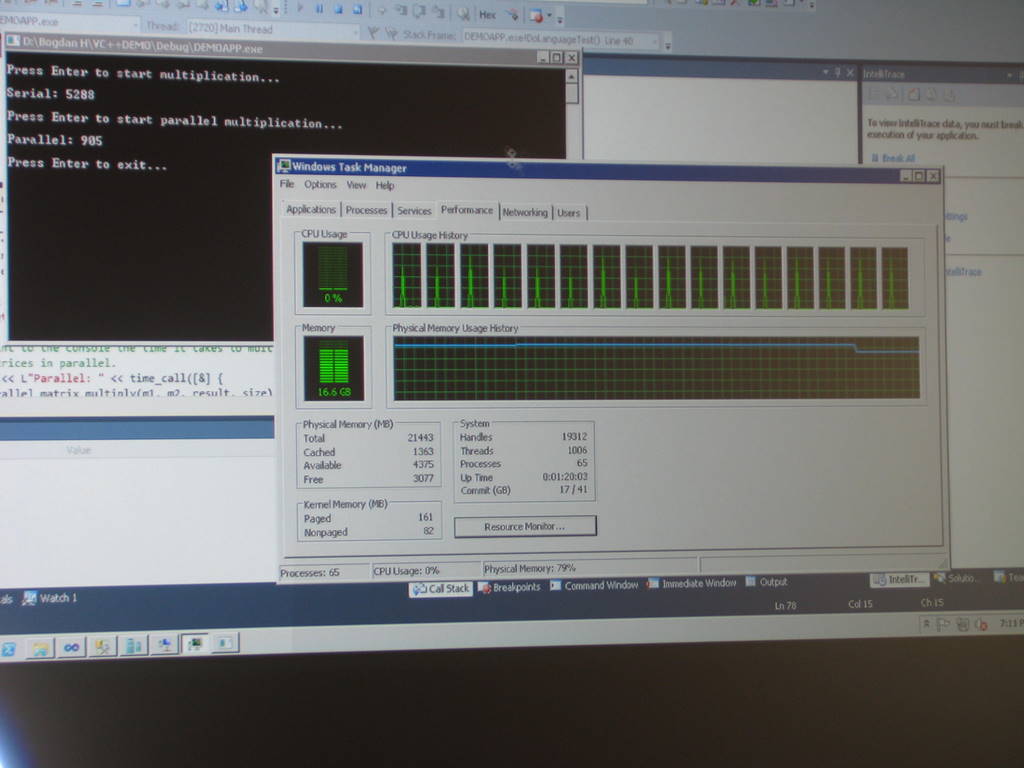Screen dimensions: 1024x768
Task: Open Task Manager View menu
Action: pyautogui.click(x=356, y=185)
